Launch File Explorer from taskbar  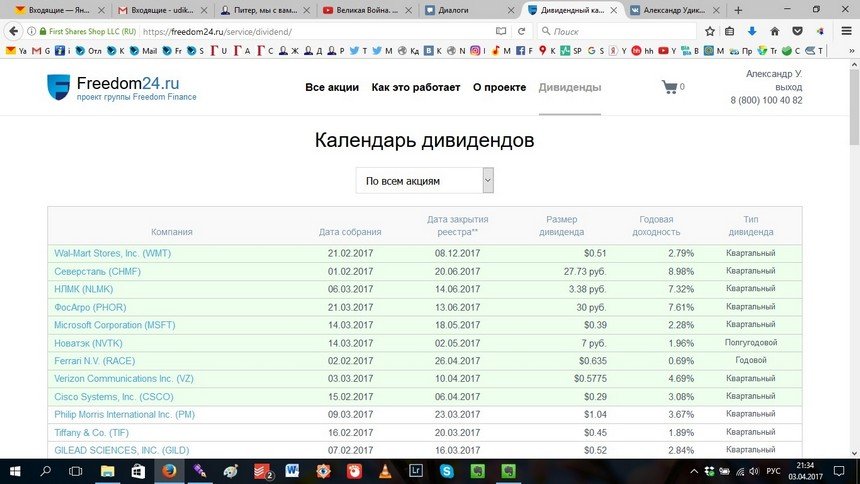[108, 471]
